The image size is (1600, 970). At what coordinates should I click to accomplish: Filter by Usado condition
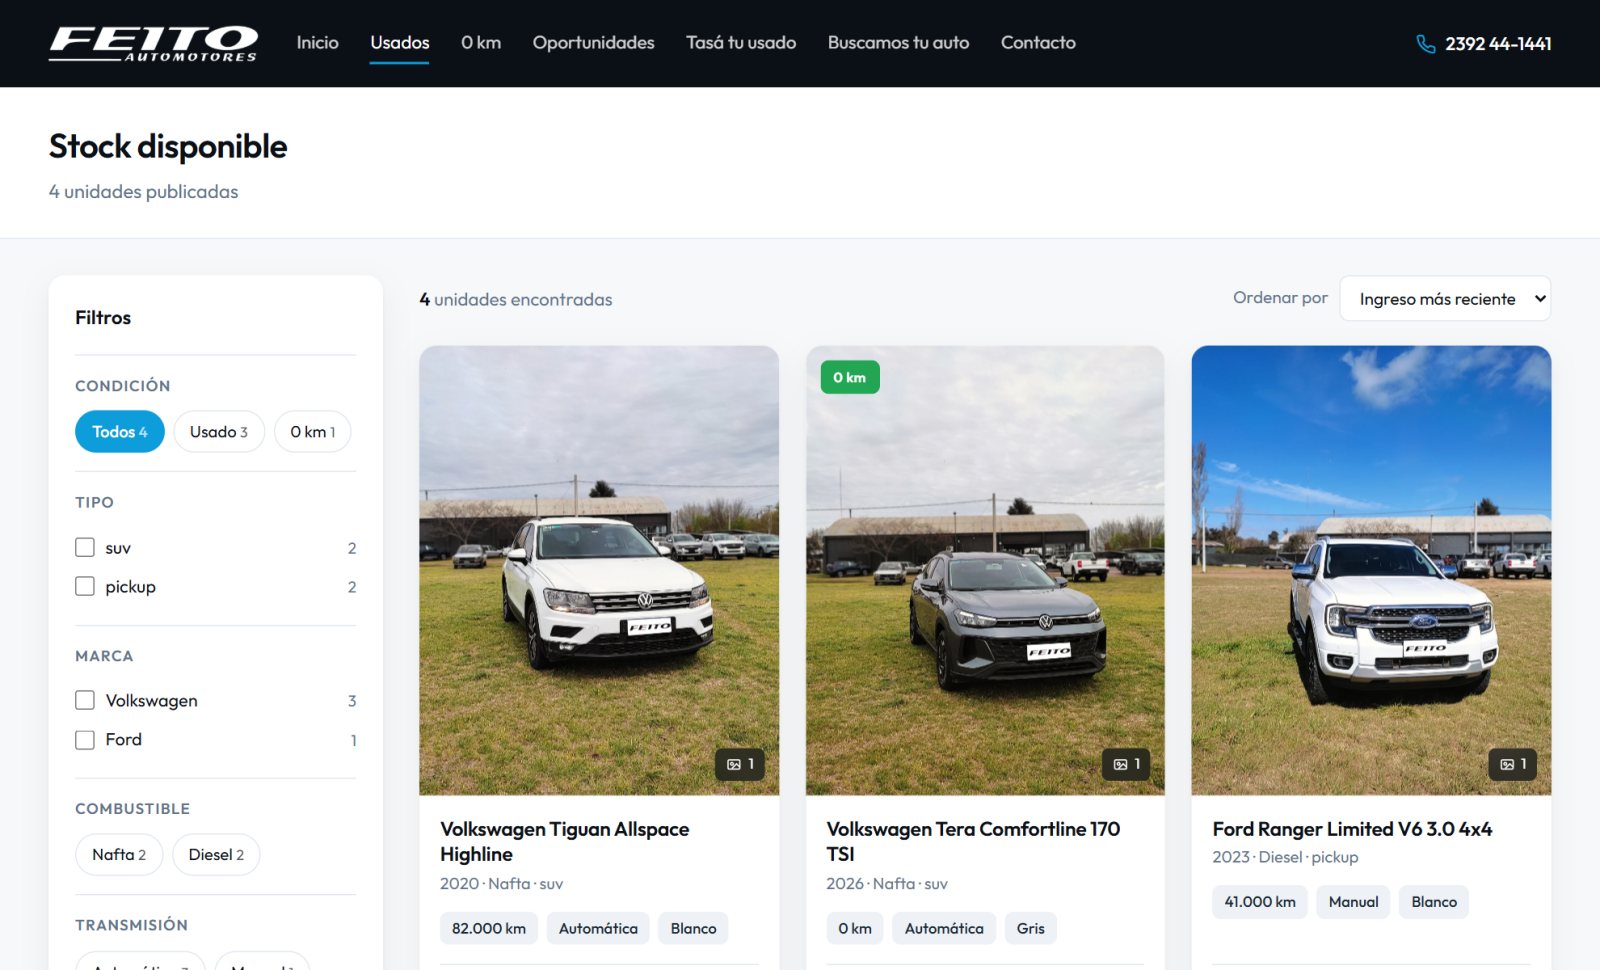click(219, 432)
